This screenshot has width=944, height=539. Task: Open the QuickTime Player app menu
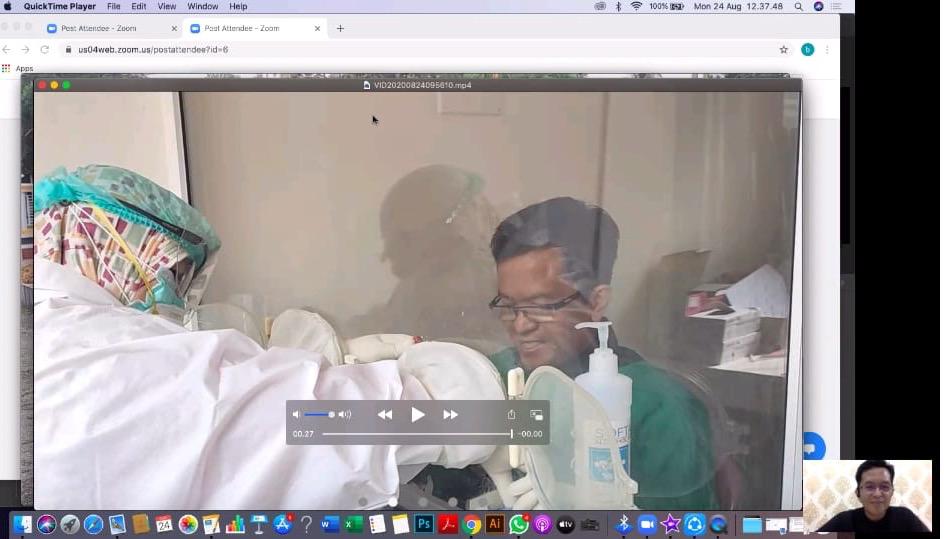coord(60,6)
